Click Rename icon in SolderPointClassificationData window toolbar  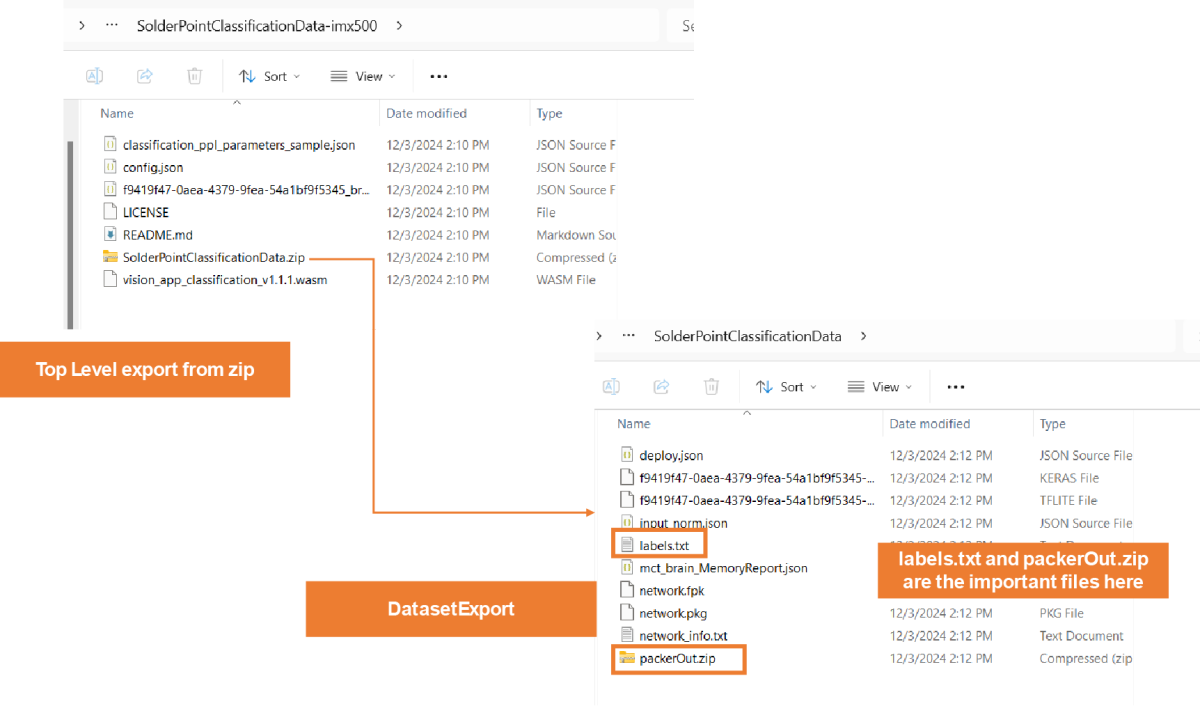[x=611, y=387]
